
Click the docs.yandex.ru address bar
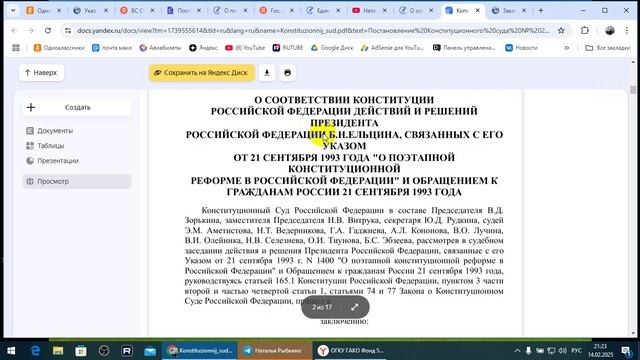(313, 30)
